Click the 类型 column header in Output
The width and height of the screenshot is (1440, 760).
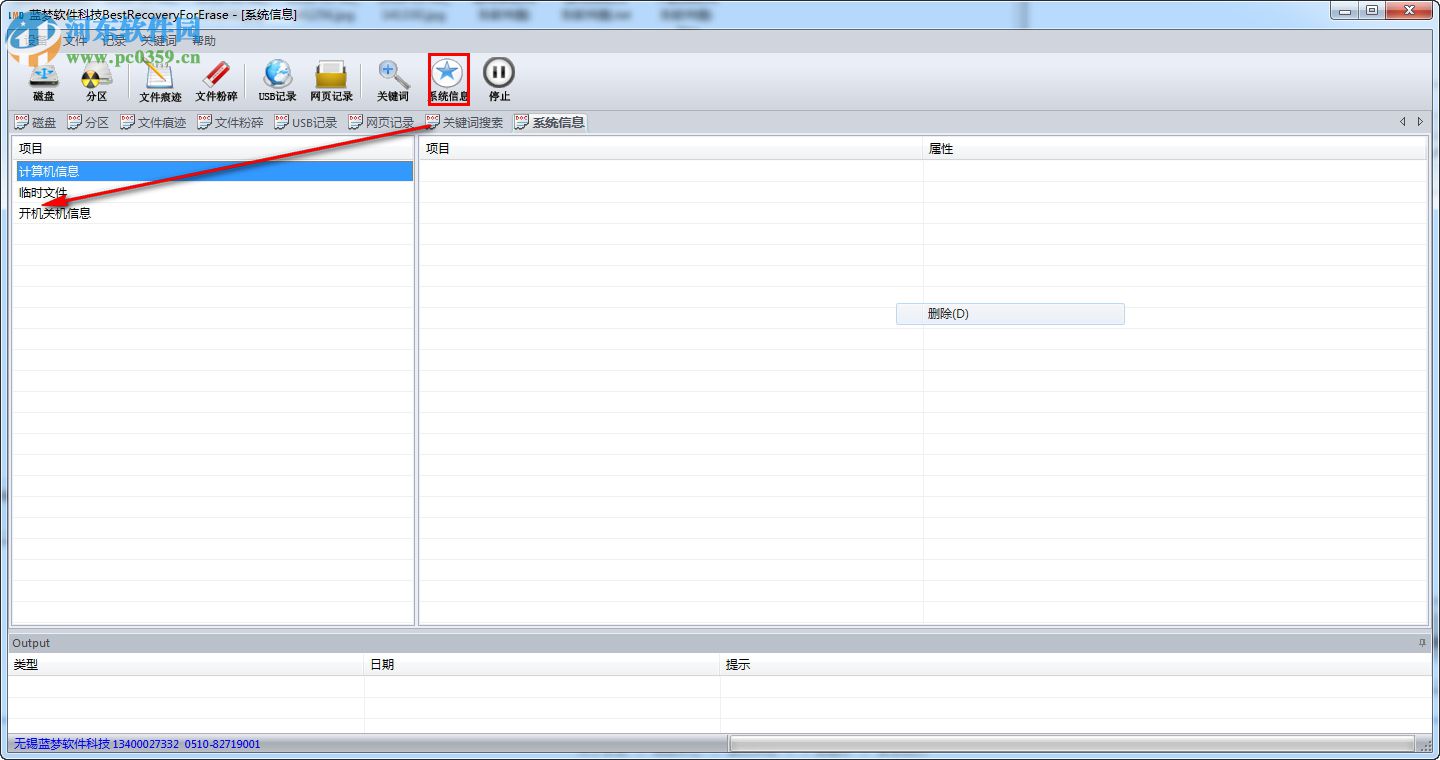[x=186, y=664]
